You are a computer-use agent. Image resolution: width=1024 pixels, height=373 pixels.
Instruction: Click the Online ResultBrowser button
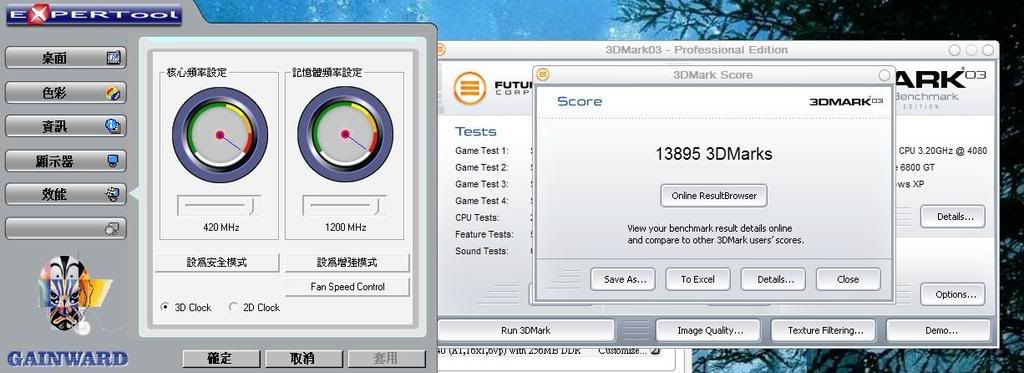(714, 195)
